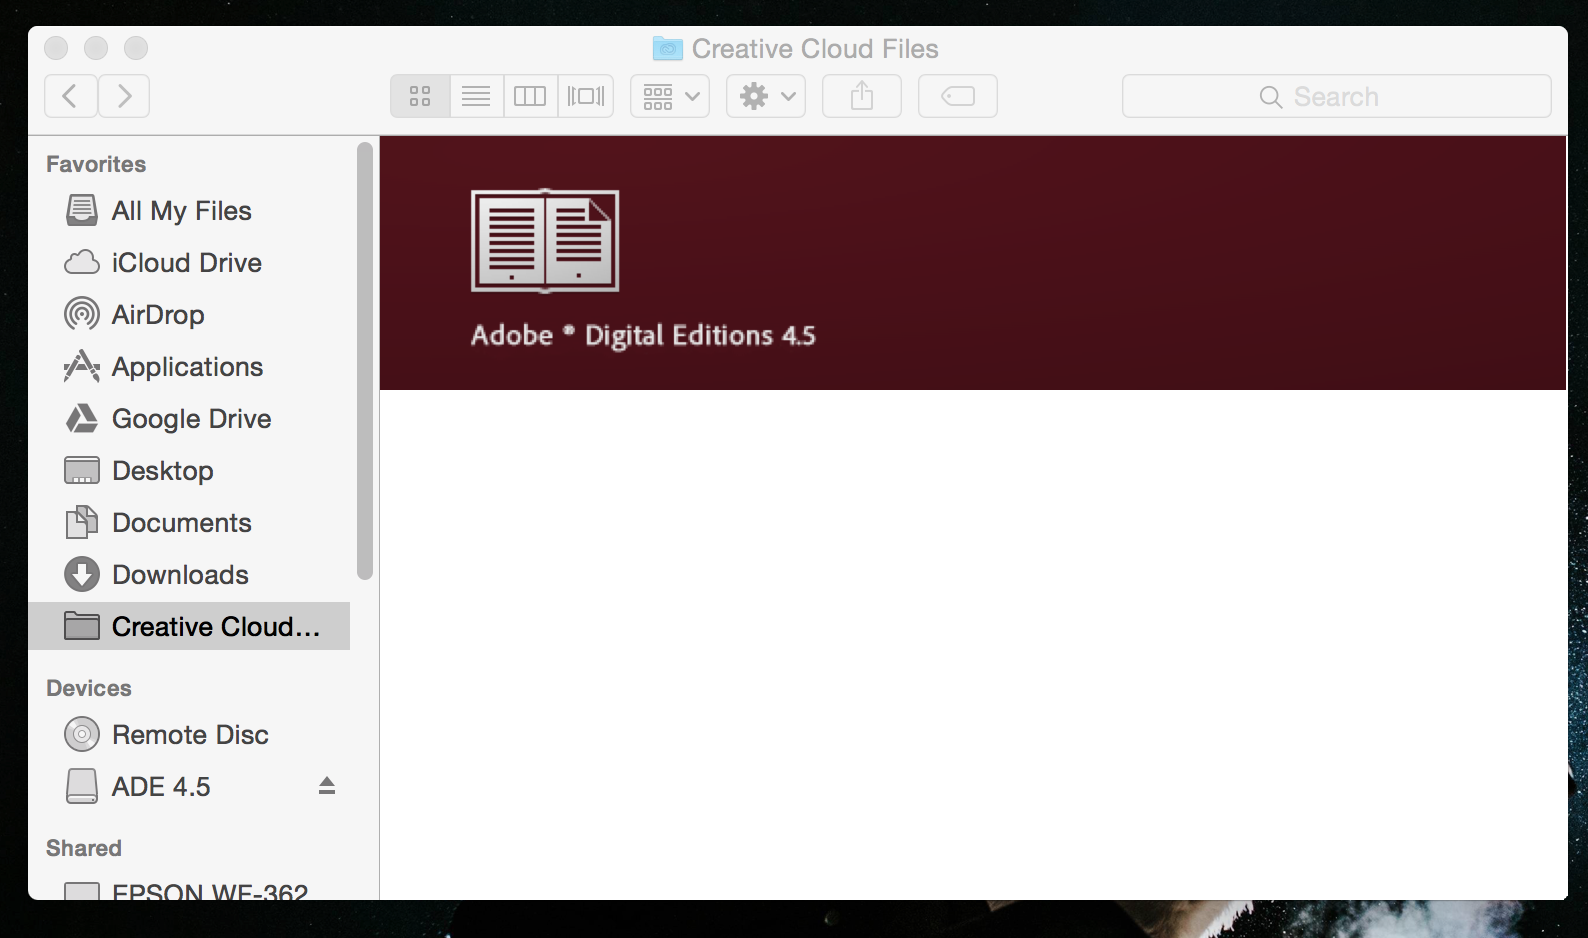1588x938 pixels.
Task: Click the title bar folder proxy icon
Action: (667, 48)
